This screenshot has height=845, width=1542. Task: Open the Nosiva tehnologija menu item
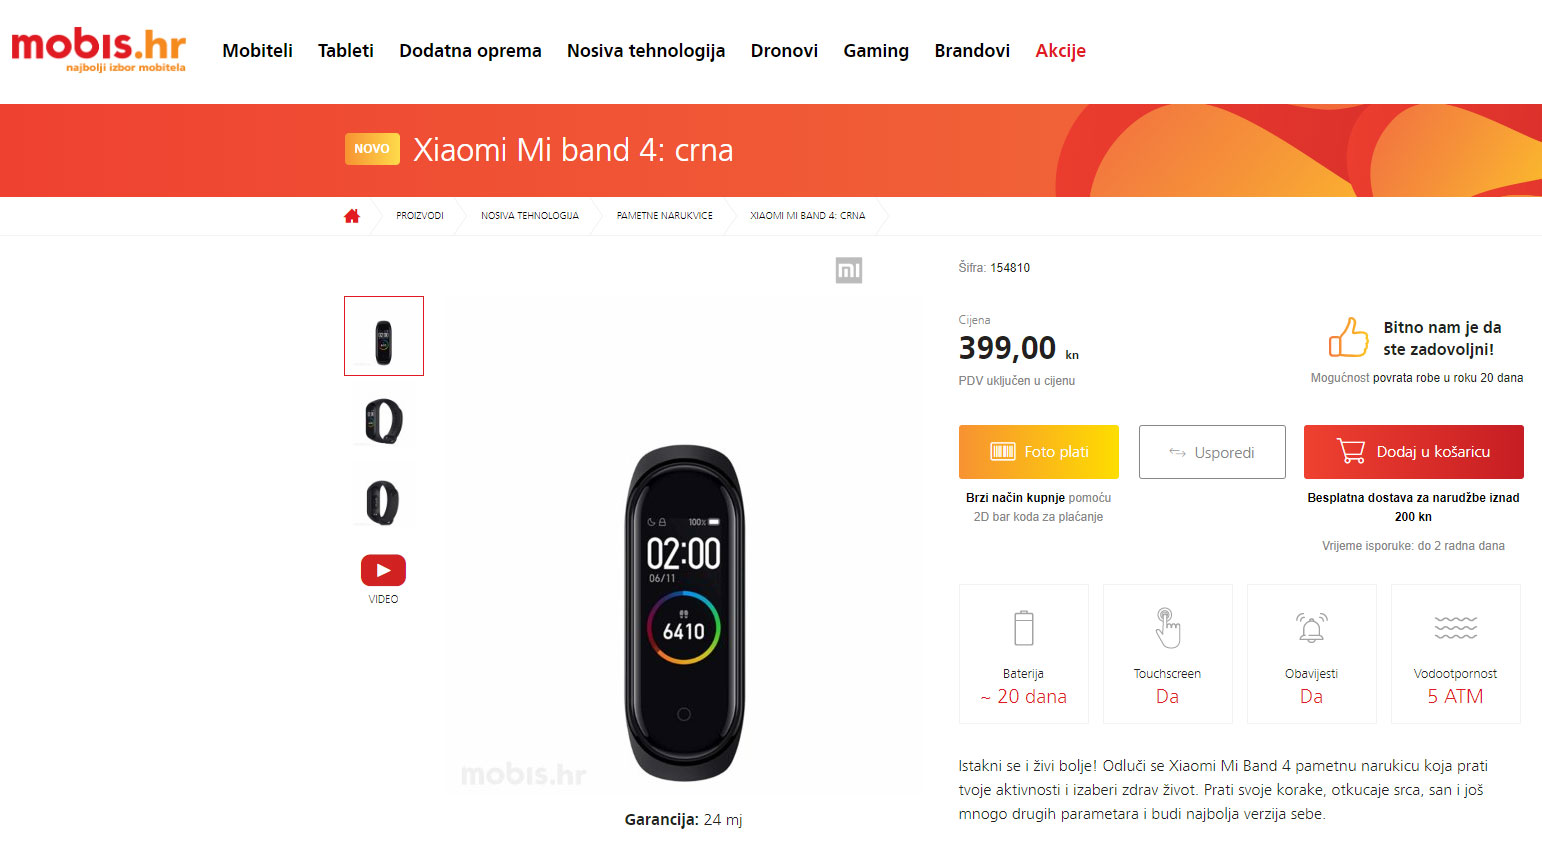click(x=646, y=51)
